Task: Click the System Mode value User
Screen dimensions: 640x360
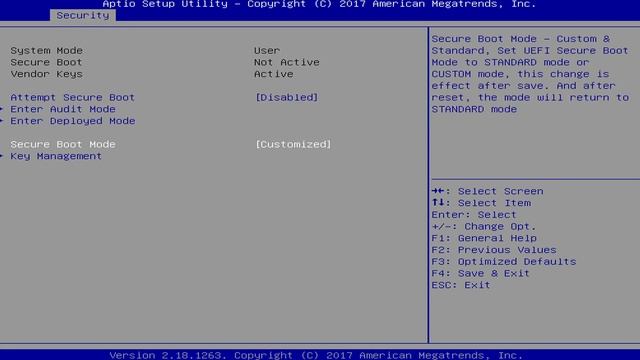Action: point(267,50)
